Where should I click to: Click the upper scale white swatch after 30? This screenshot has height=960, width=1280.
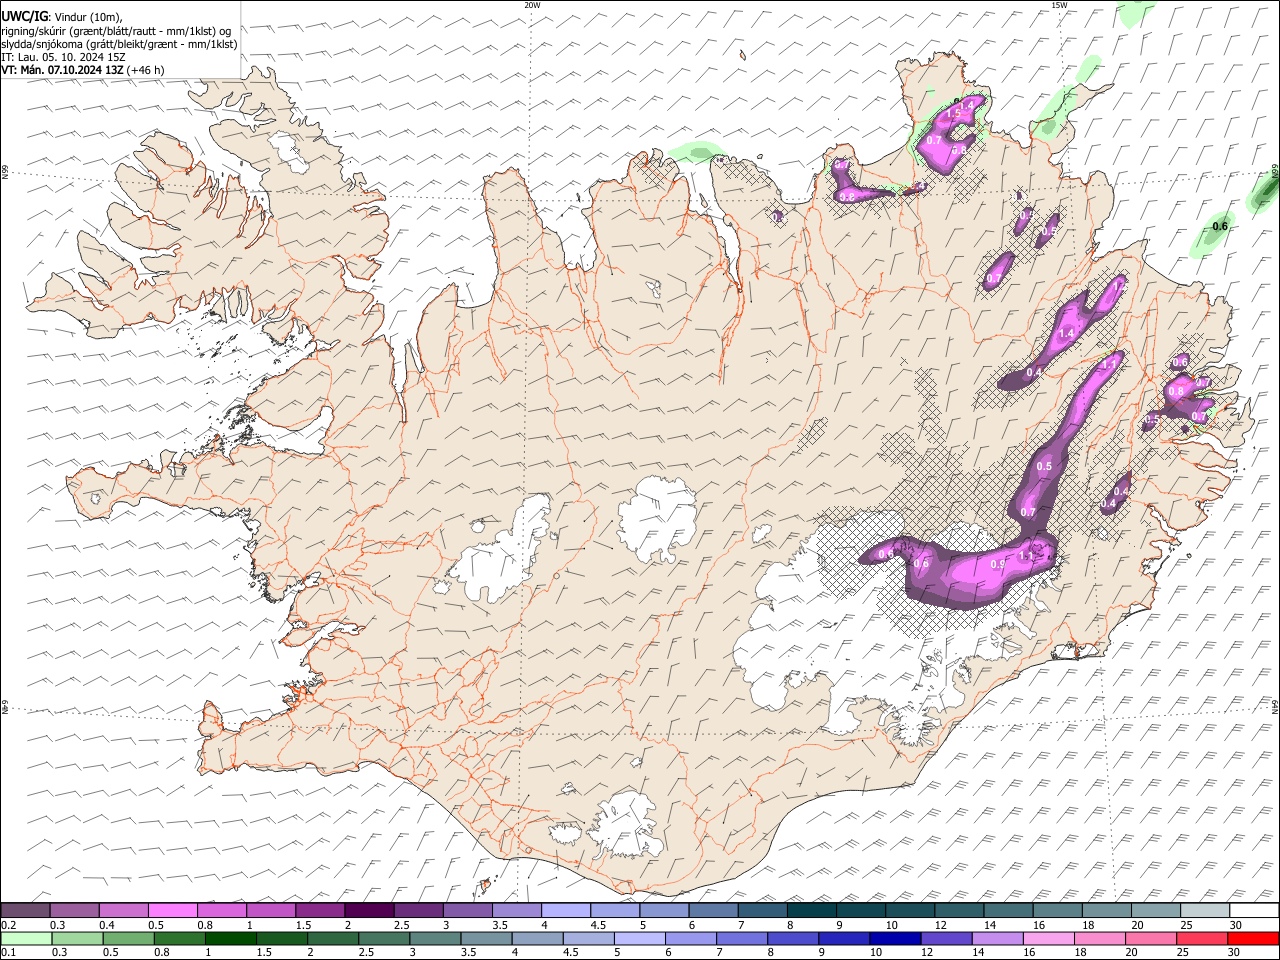[x=1254, y=910]
